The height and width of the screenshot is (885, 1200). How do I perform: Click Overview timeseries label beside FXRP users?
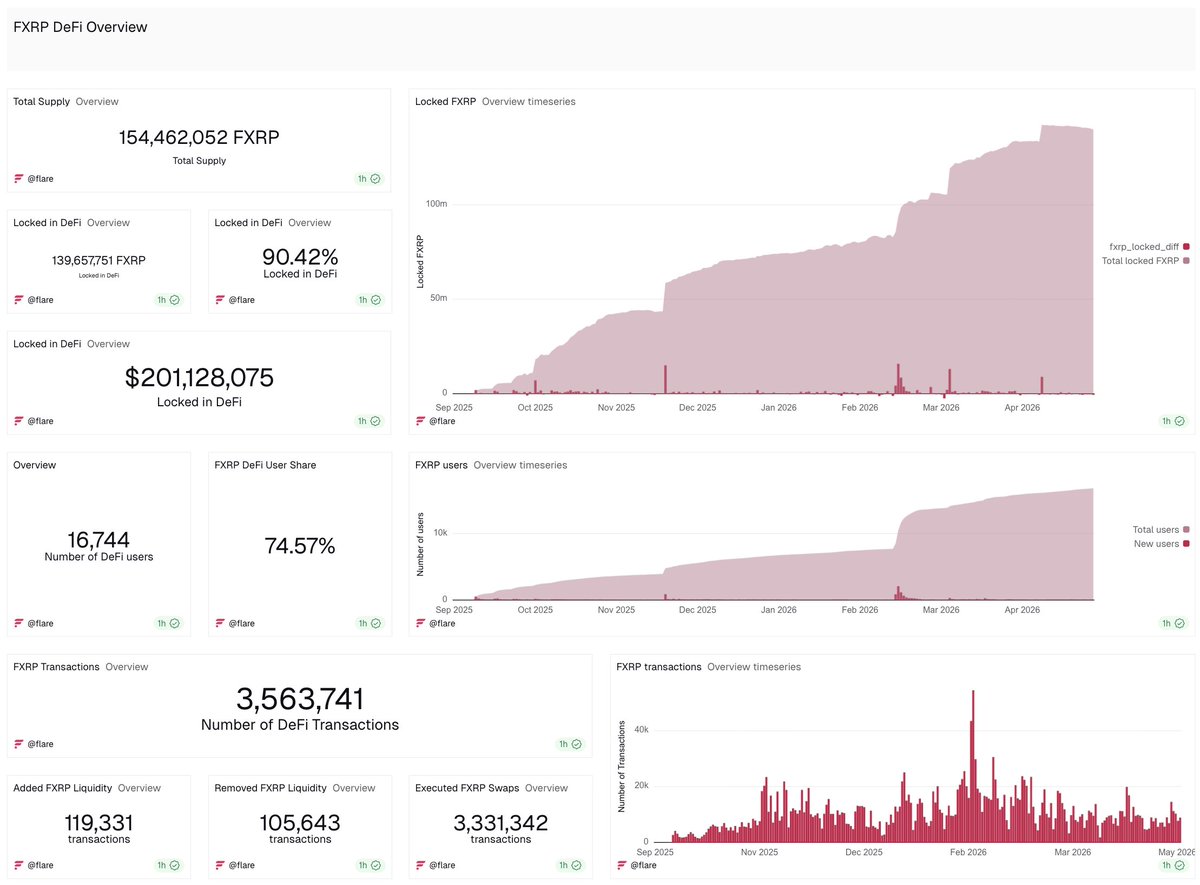click(520, 465)
